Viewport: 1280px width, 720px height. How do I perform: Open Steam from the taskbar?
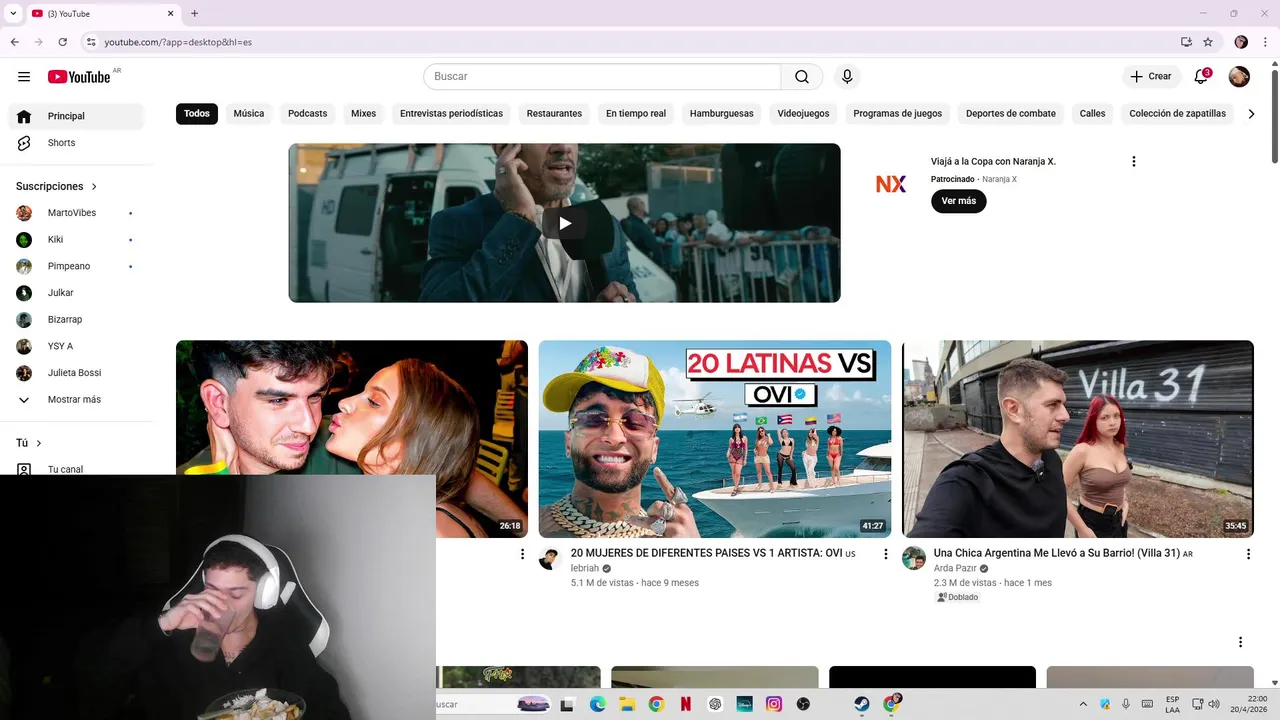click(861, 704)
